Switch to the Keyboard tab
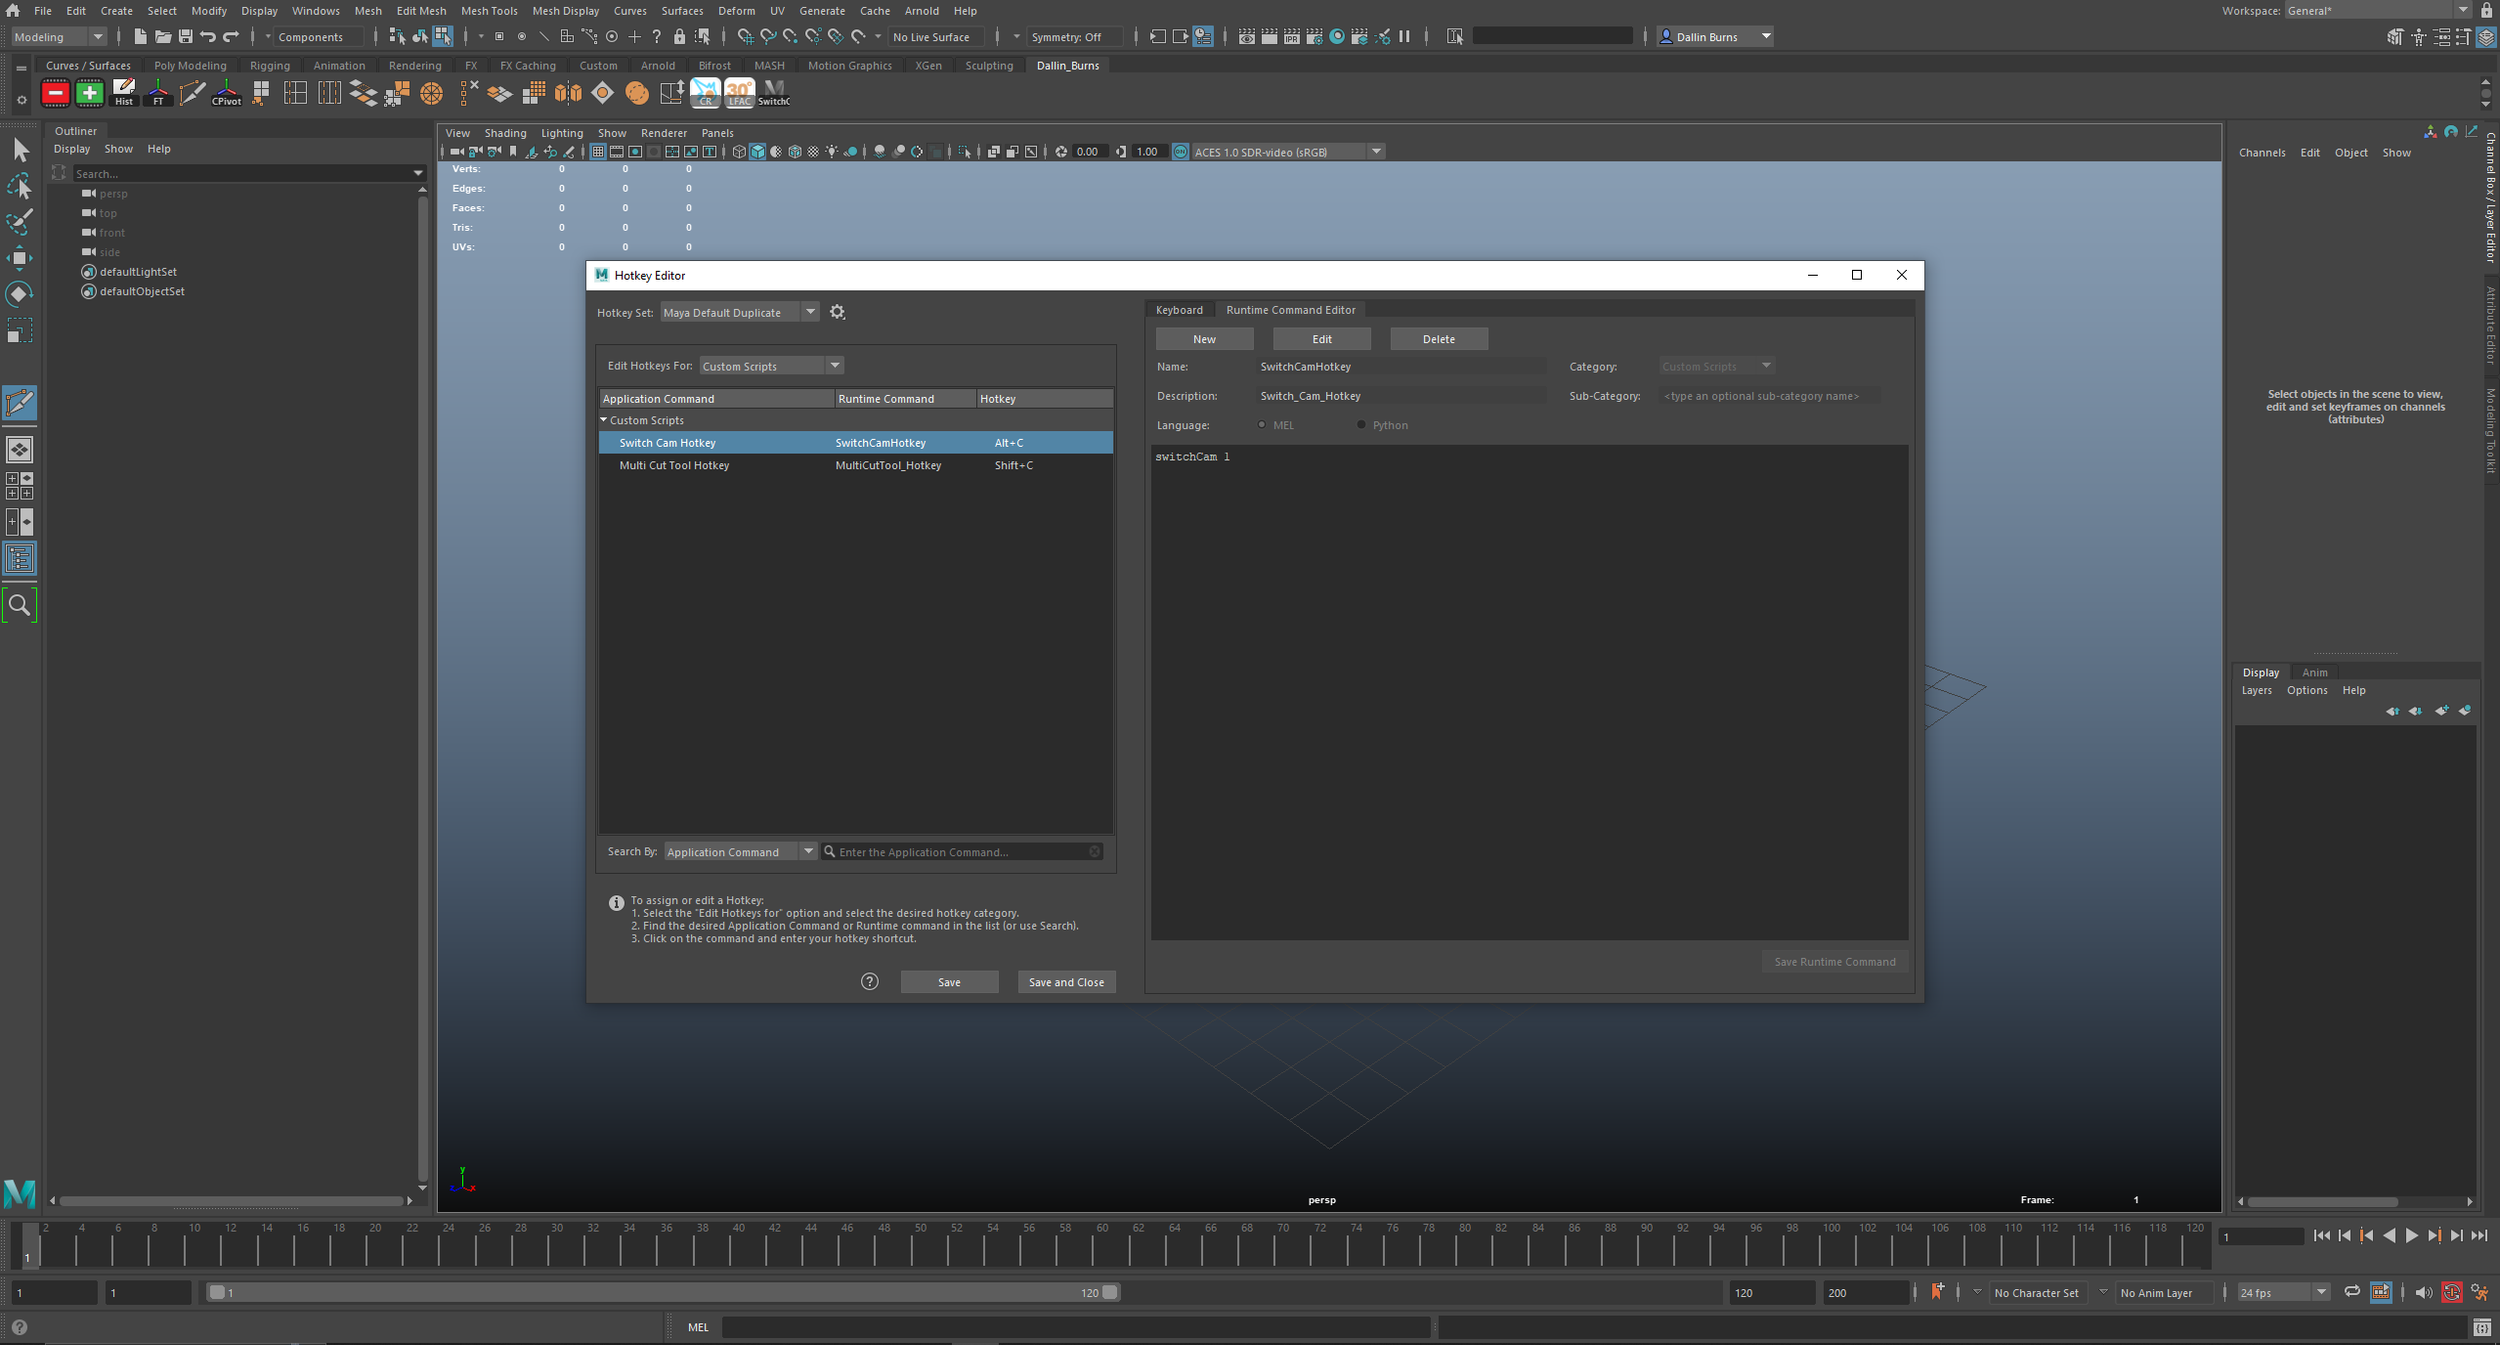The height and width of the screenshot is (1345, 2500). [1179, 310]
